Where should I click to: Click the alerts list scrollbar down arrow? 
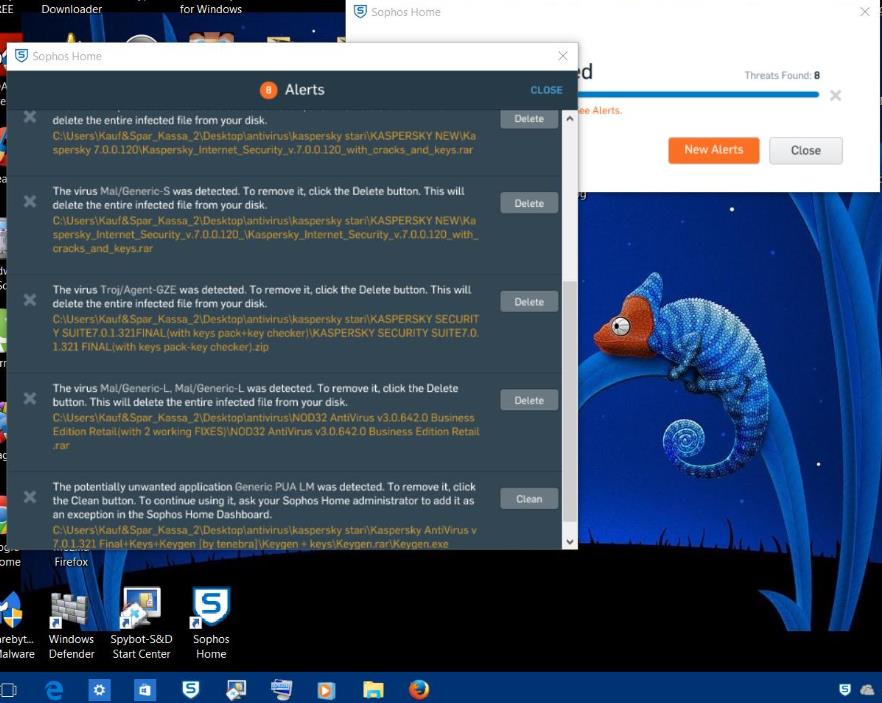(x=569, y=542)
